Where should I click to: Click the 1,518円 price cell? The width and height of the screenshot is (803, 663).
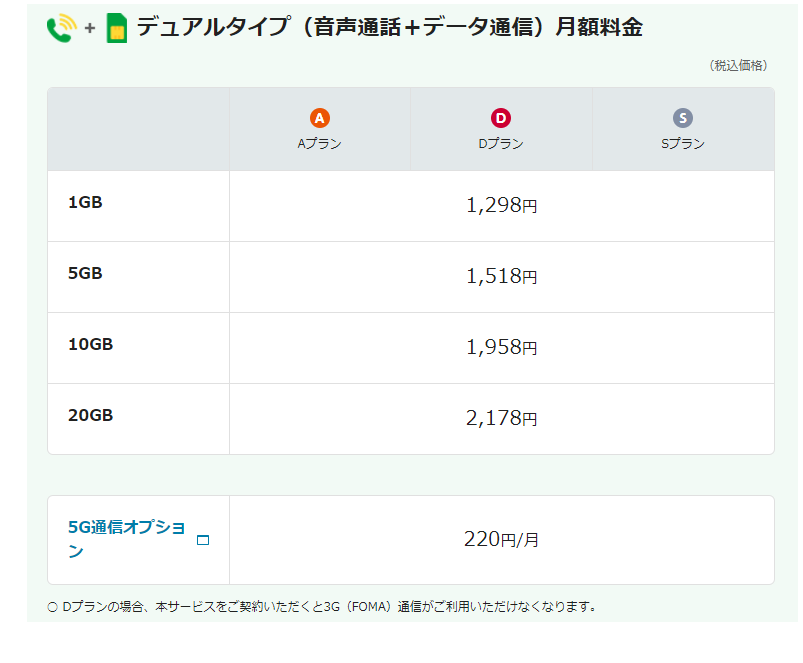point(501,277)
